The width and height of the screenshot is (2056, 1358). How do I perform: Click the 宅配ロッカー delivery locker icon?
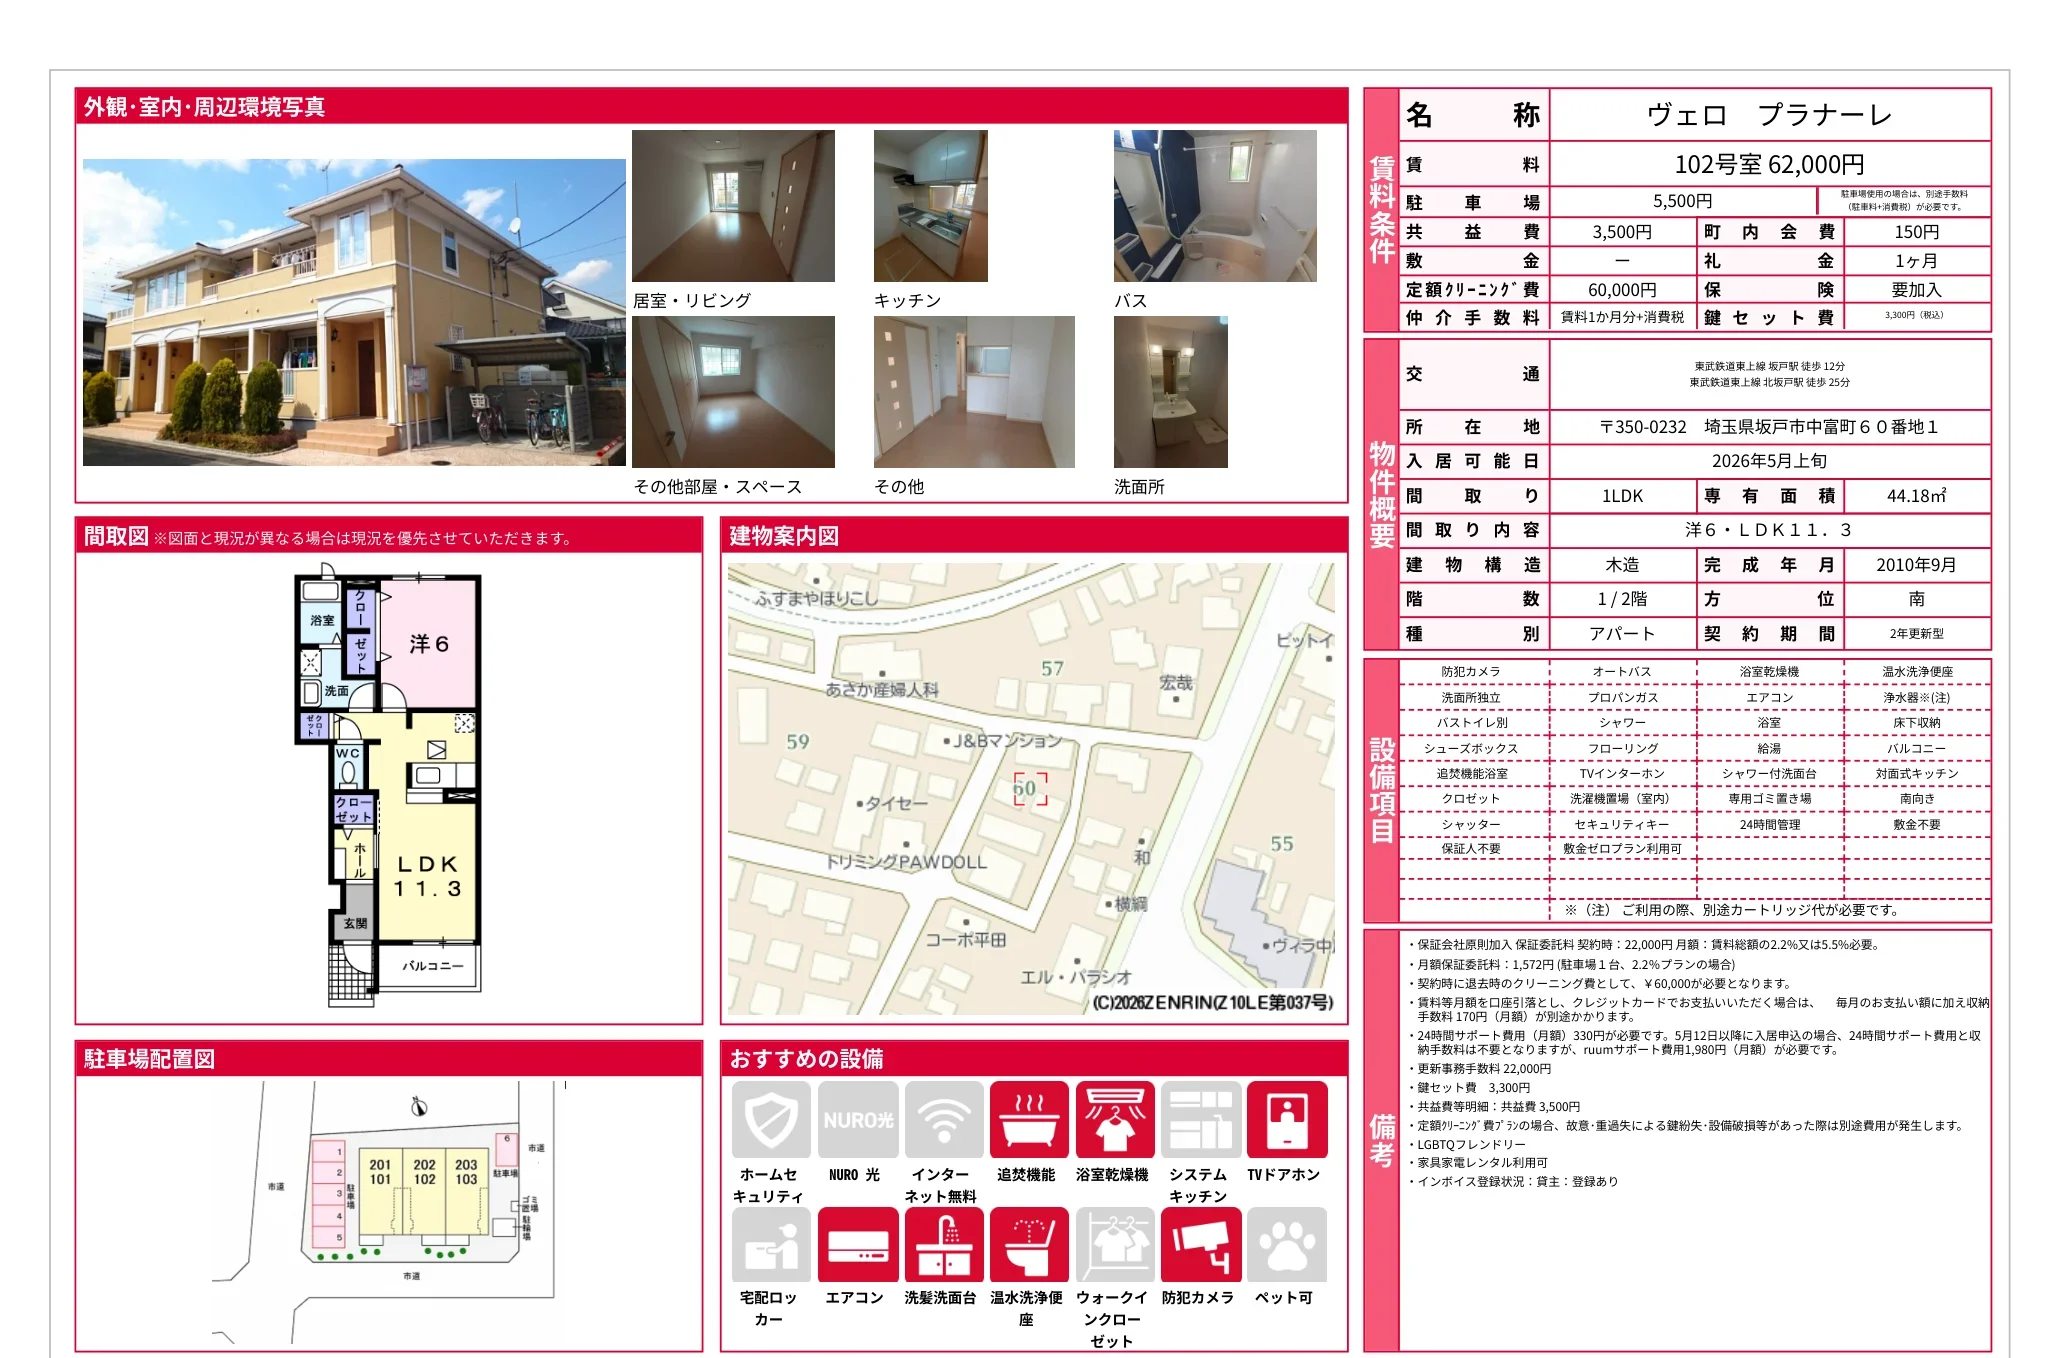(x=771, y=1244)
